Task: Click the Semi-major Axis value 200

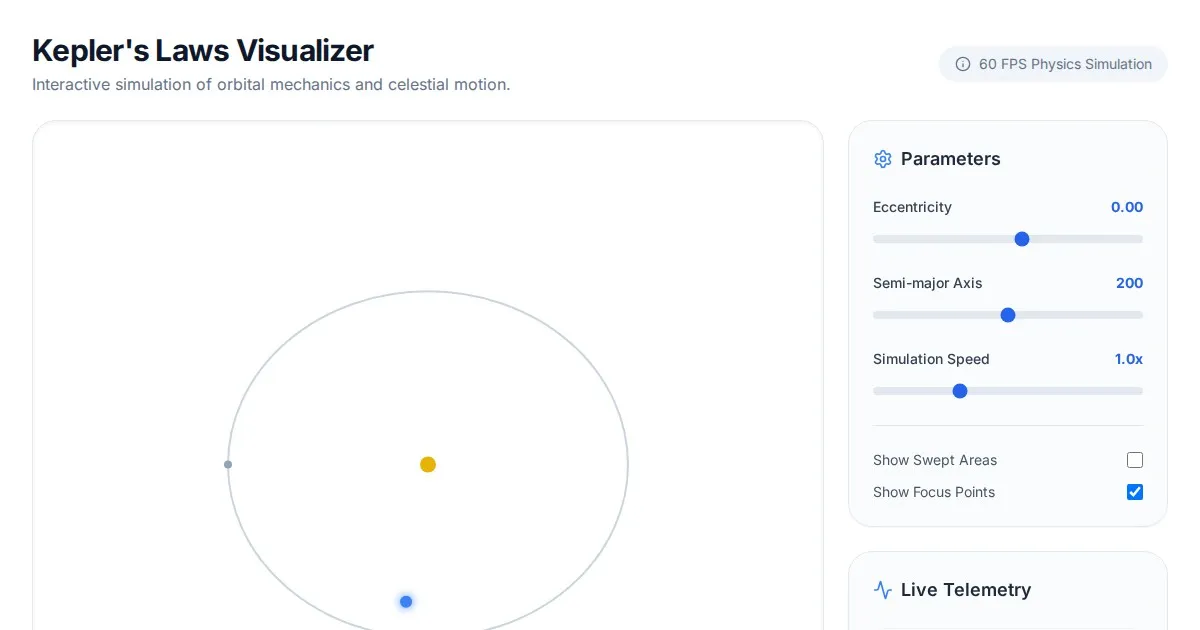Action: (x=1129, y=283)
